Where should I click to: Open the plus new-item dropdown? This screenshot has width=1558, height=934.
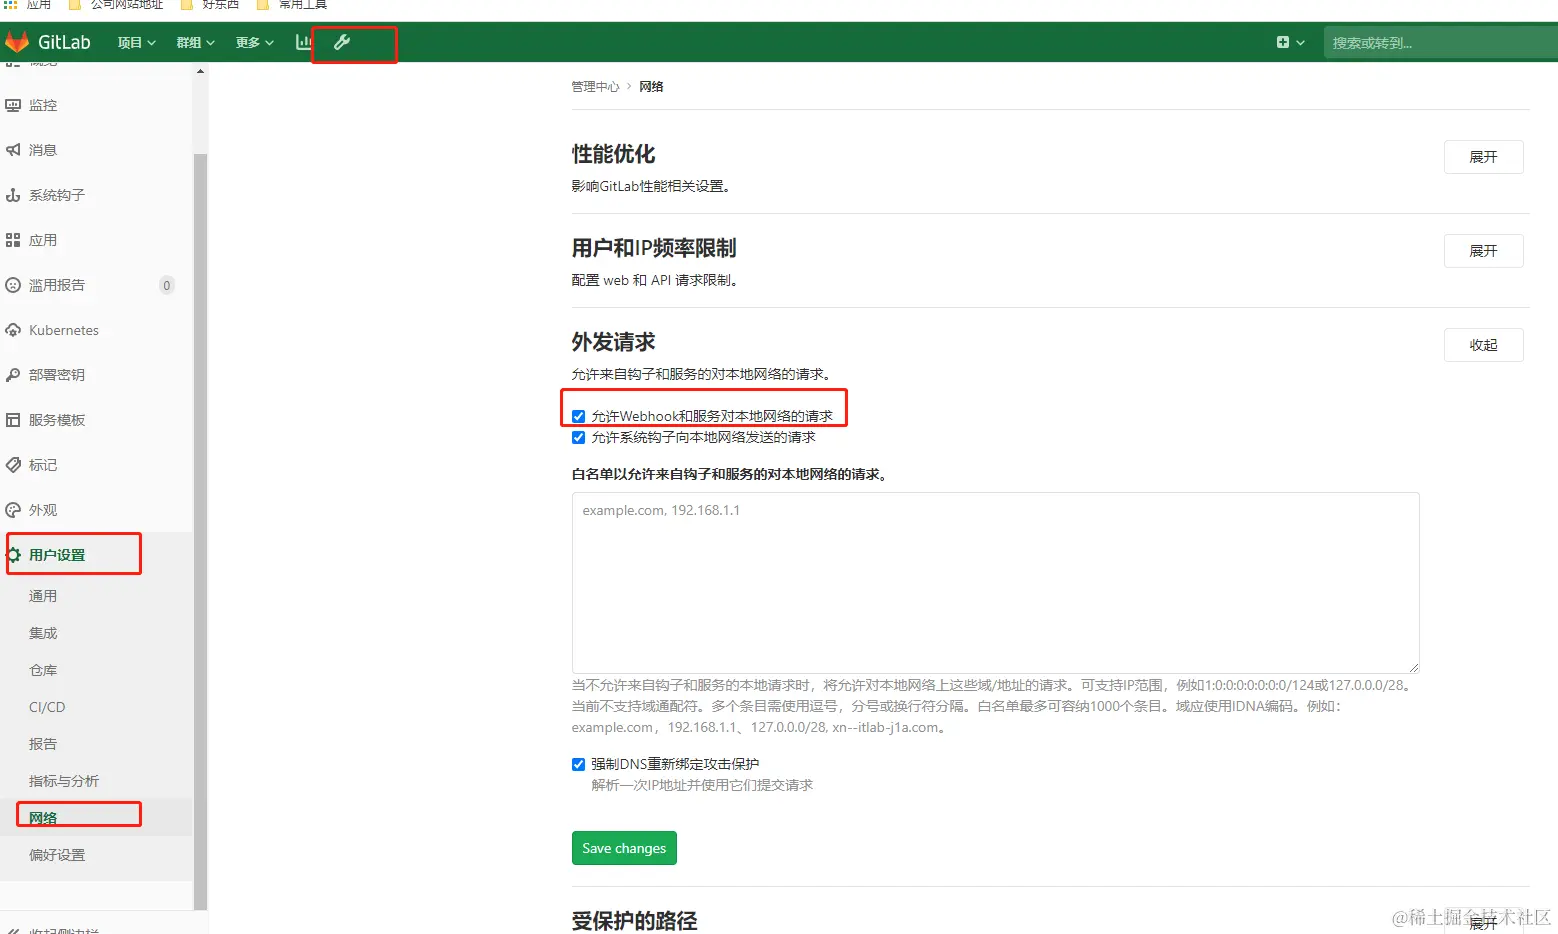pyautogui.click(x=1290, y=42)
